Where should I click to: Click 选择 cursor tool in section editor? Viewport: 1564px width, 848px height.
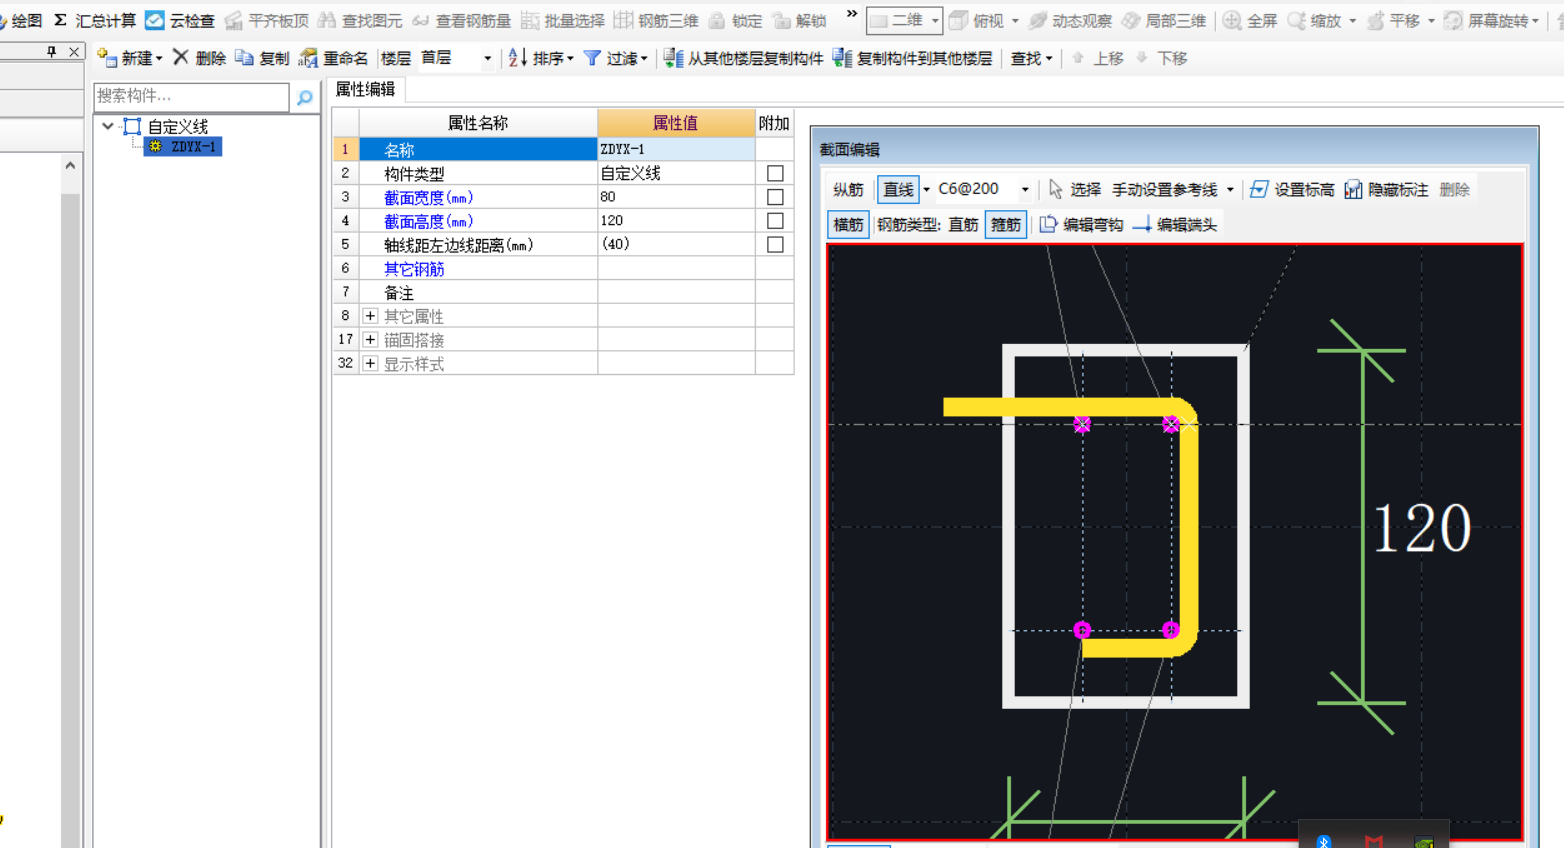(1075, 189)
